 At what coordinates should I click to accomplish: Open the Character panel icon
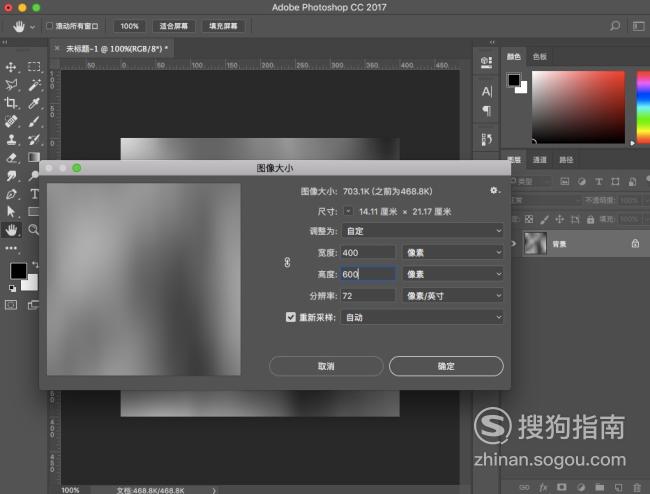tap(487, 91)
